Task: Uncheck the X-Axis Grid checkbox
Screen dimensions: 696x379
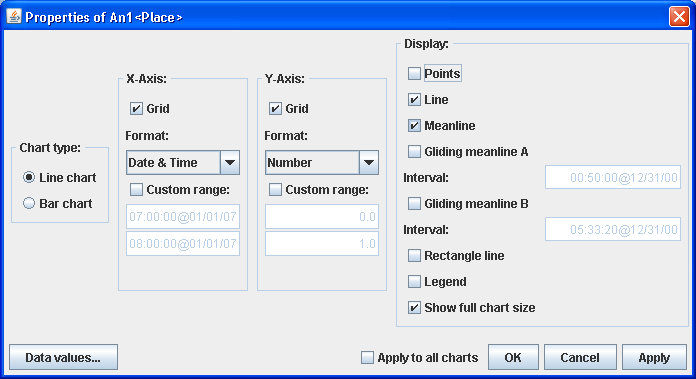Action: click(136, 108)
